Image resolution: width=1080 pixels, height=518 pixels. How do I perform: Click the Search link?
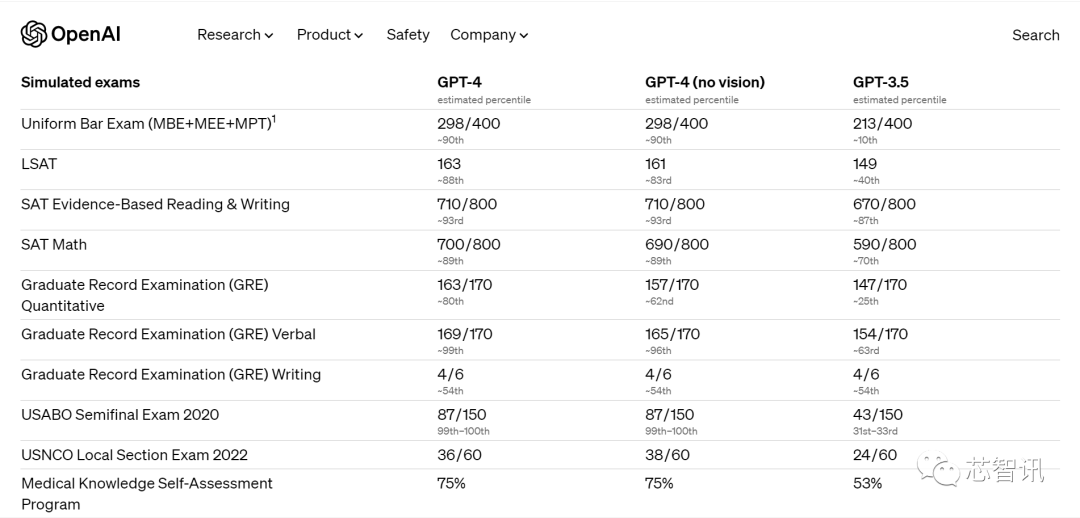tap(1035, 35)
